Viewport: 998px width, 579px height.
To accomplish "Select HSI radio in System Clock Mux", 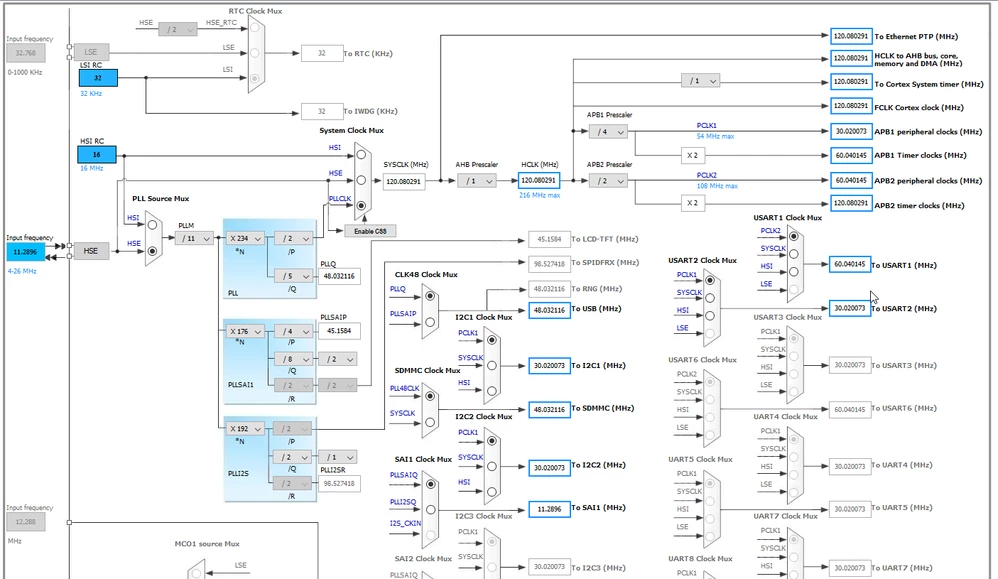I will point(361,155).
